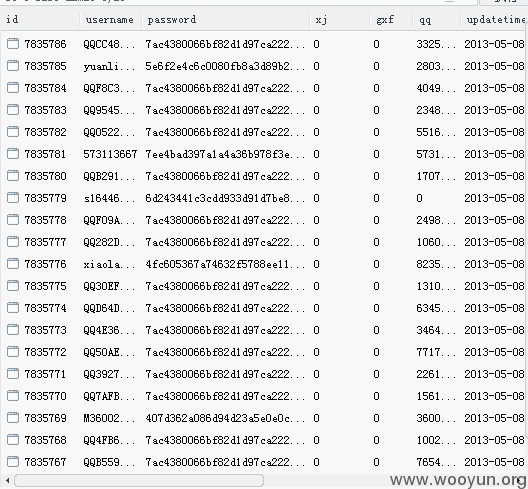
Task: Select username cell yuanli...
Action: click(109, 66)
